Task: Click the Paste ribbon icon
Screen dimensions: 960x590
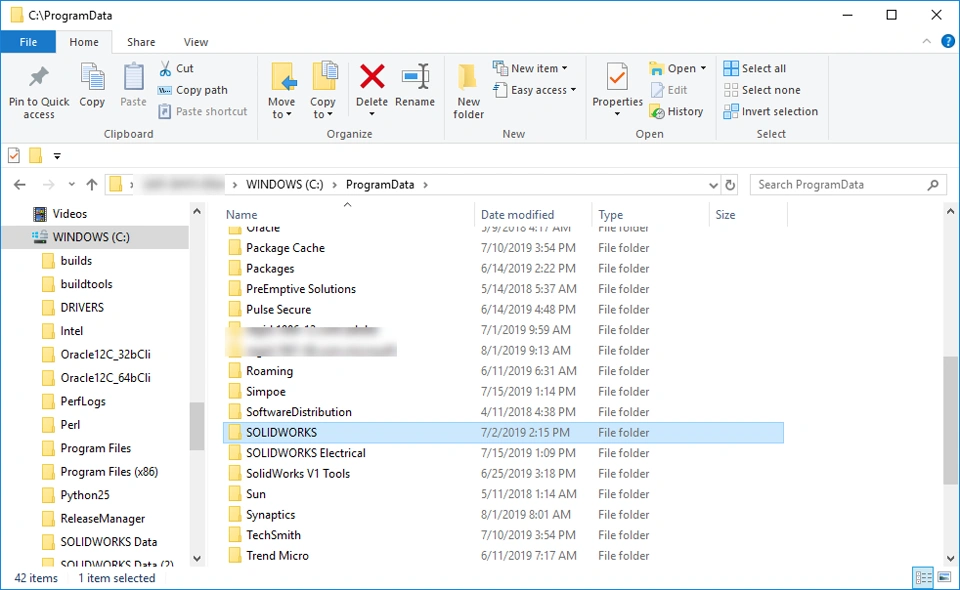Action: 133,77
